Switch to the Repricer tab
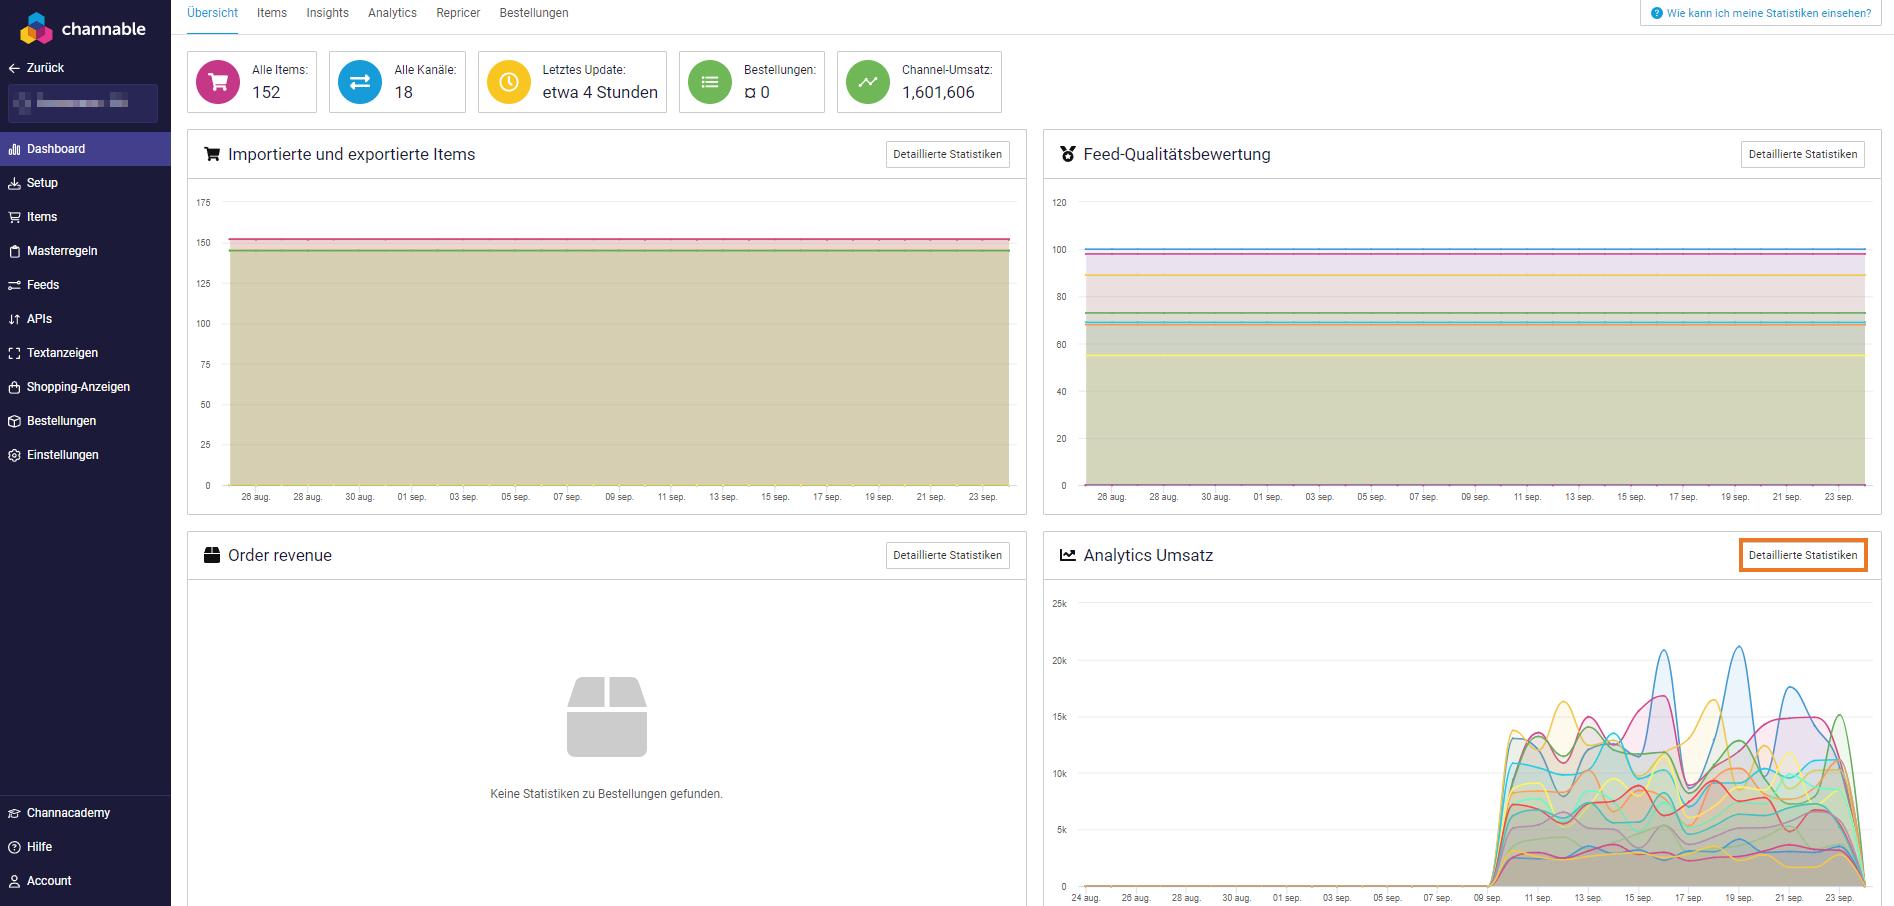 [x=458, y=13]
